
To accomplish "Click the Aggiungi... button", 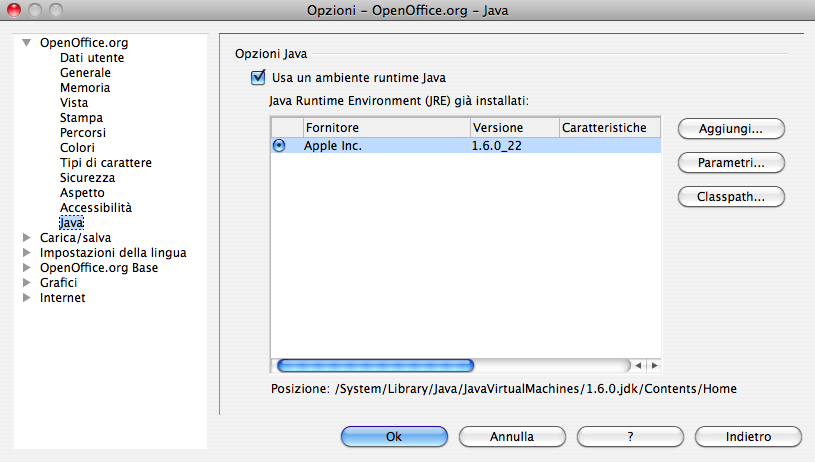I will click(730, 129).
